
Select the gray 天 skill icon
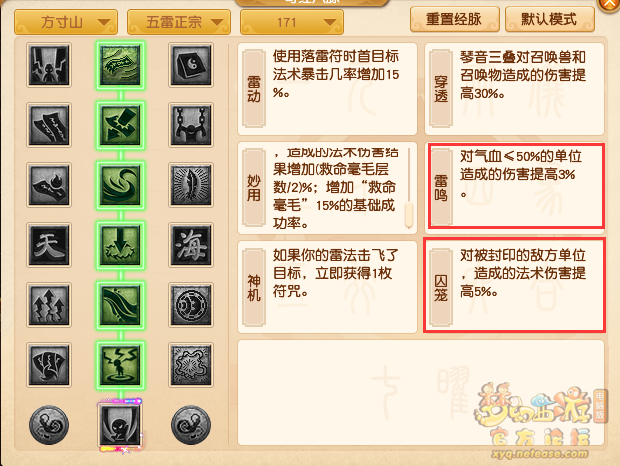[49, 245]
